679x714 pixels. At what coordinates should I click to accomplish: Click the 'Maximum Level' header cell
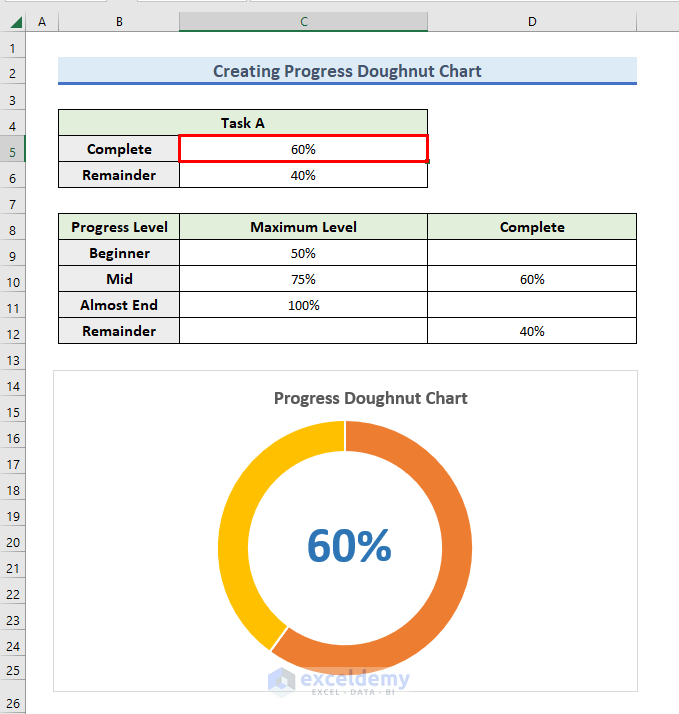tap(303, 227)
